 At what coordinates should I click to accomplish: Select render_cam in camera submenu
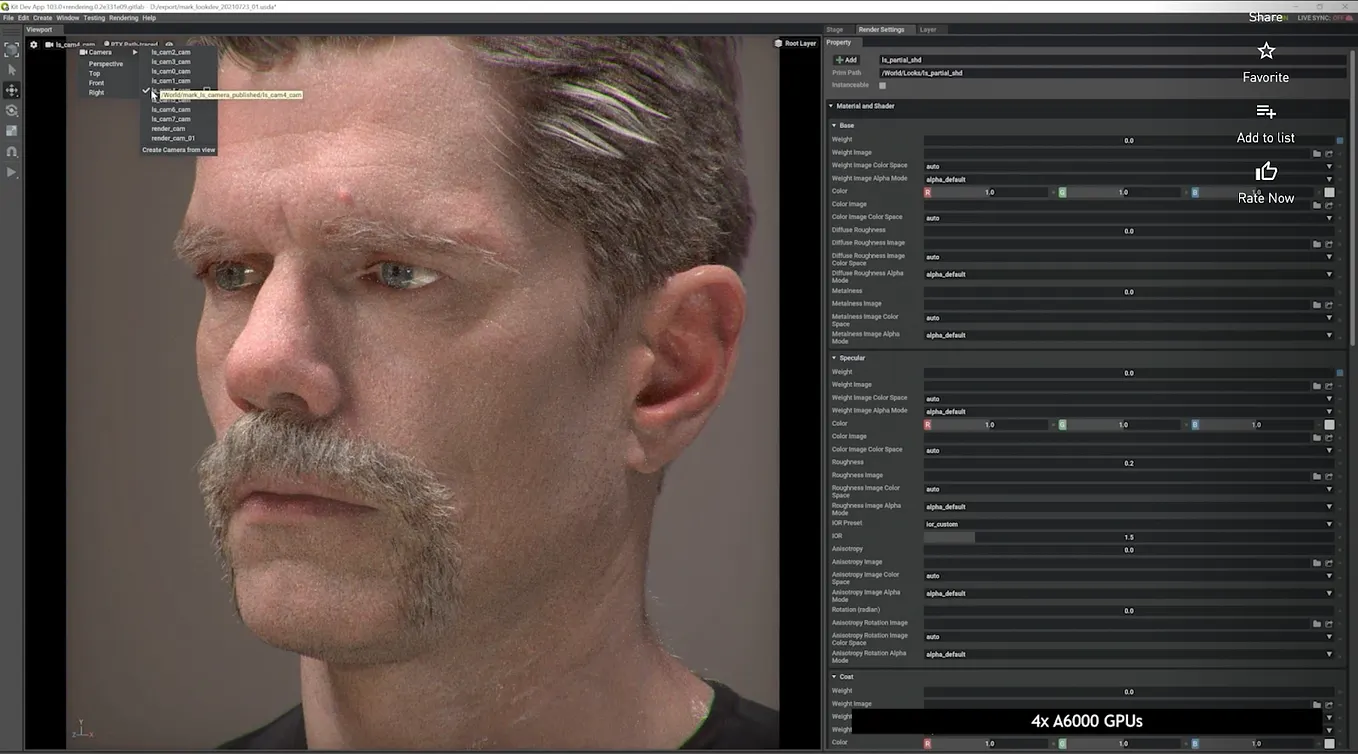(x=168, y=129)
